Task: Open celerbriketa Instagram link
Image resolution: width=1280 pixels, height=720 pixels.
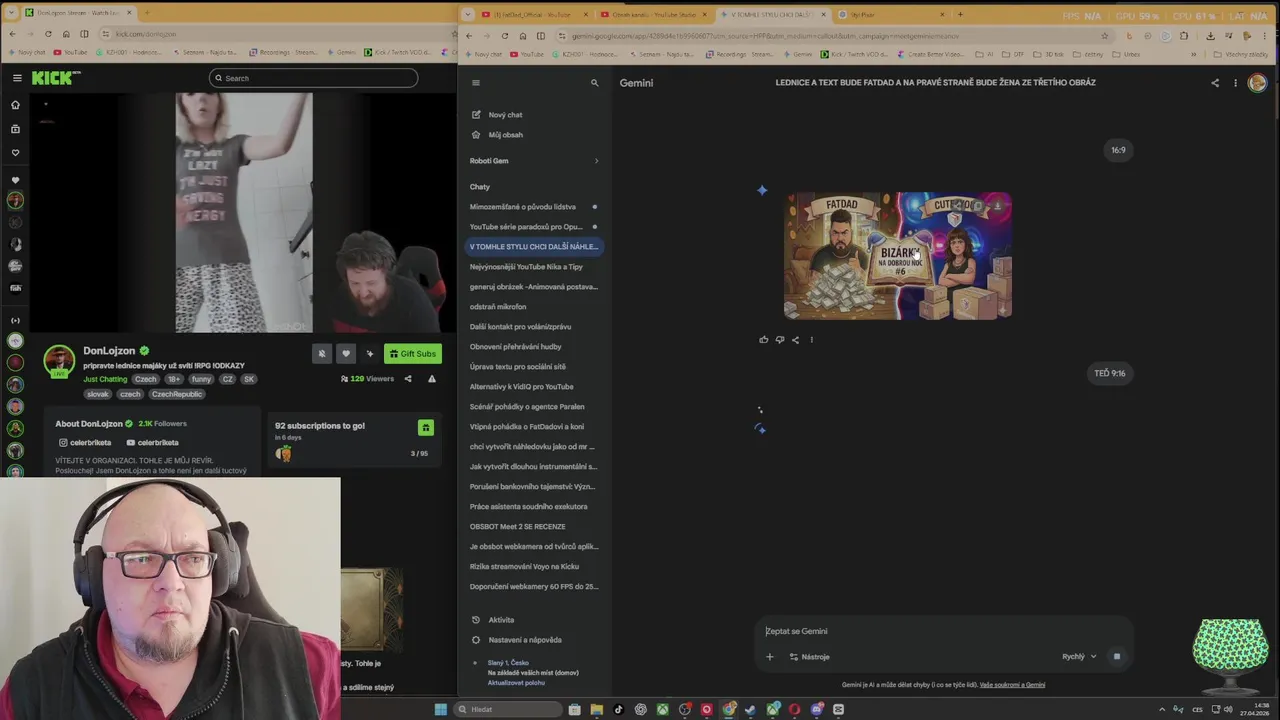Action: (x=85, y=442)
